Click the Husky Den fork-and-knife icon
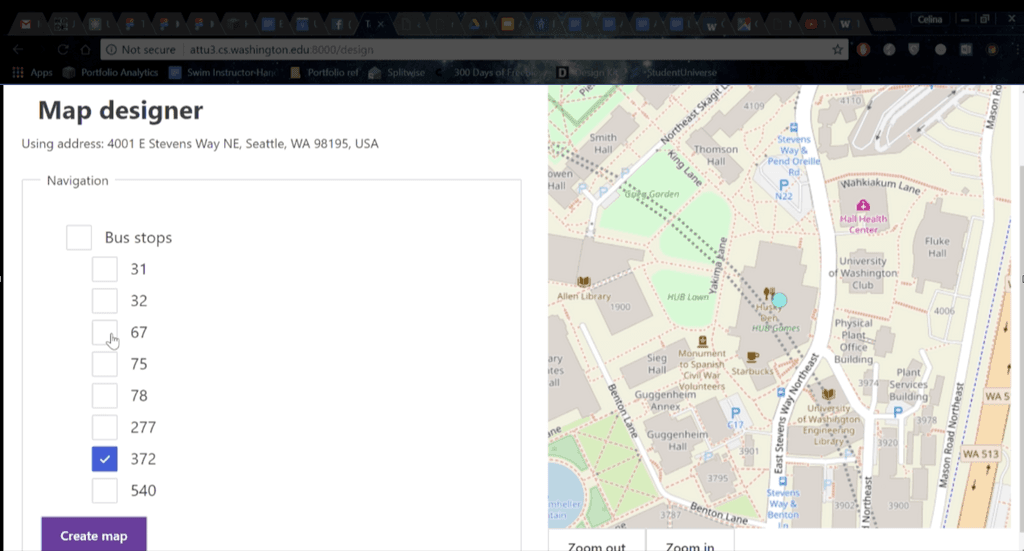 tap(769, 293)
